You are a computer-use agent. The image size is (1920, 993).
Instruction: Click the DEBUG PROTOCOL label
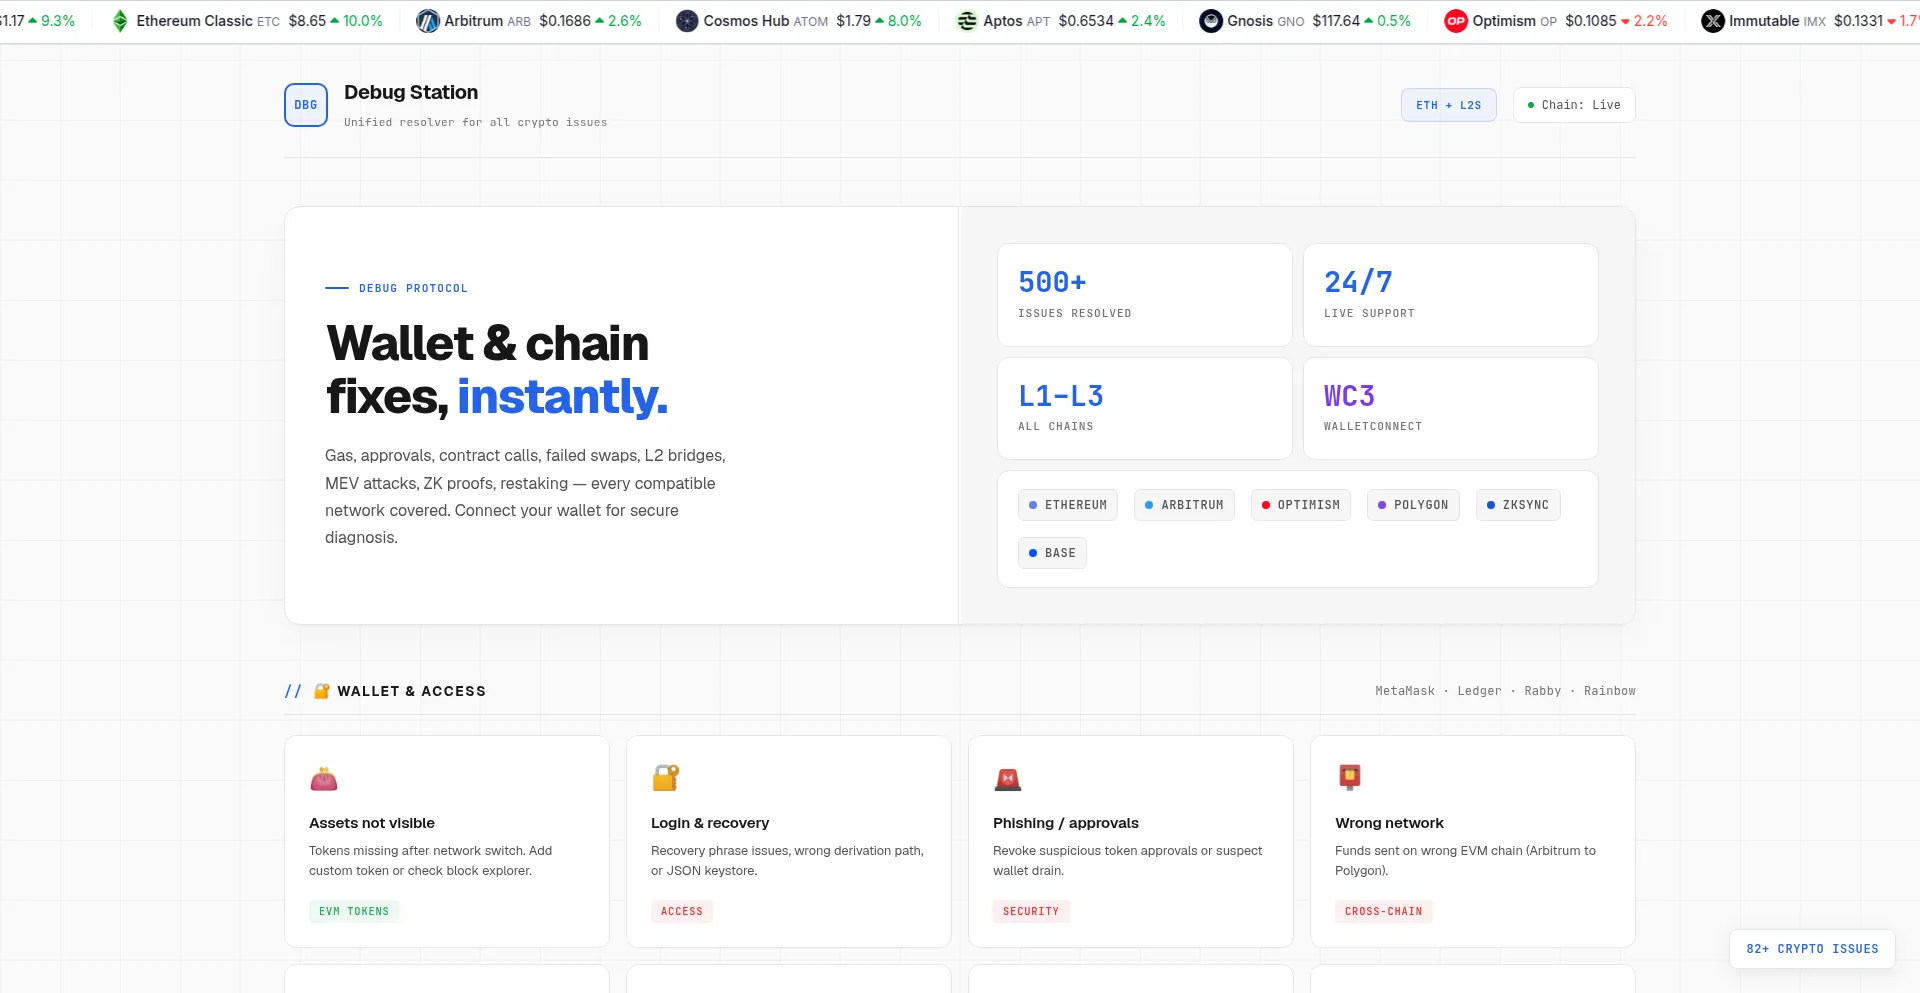click(413, 288)
